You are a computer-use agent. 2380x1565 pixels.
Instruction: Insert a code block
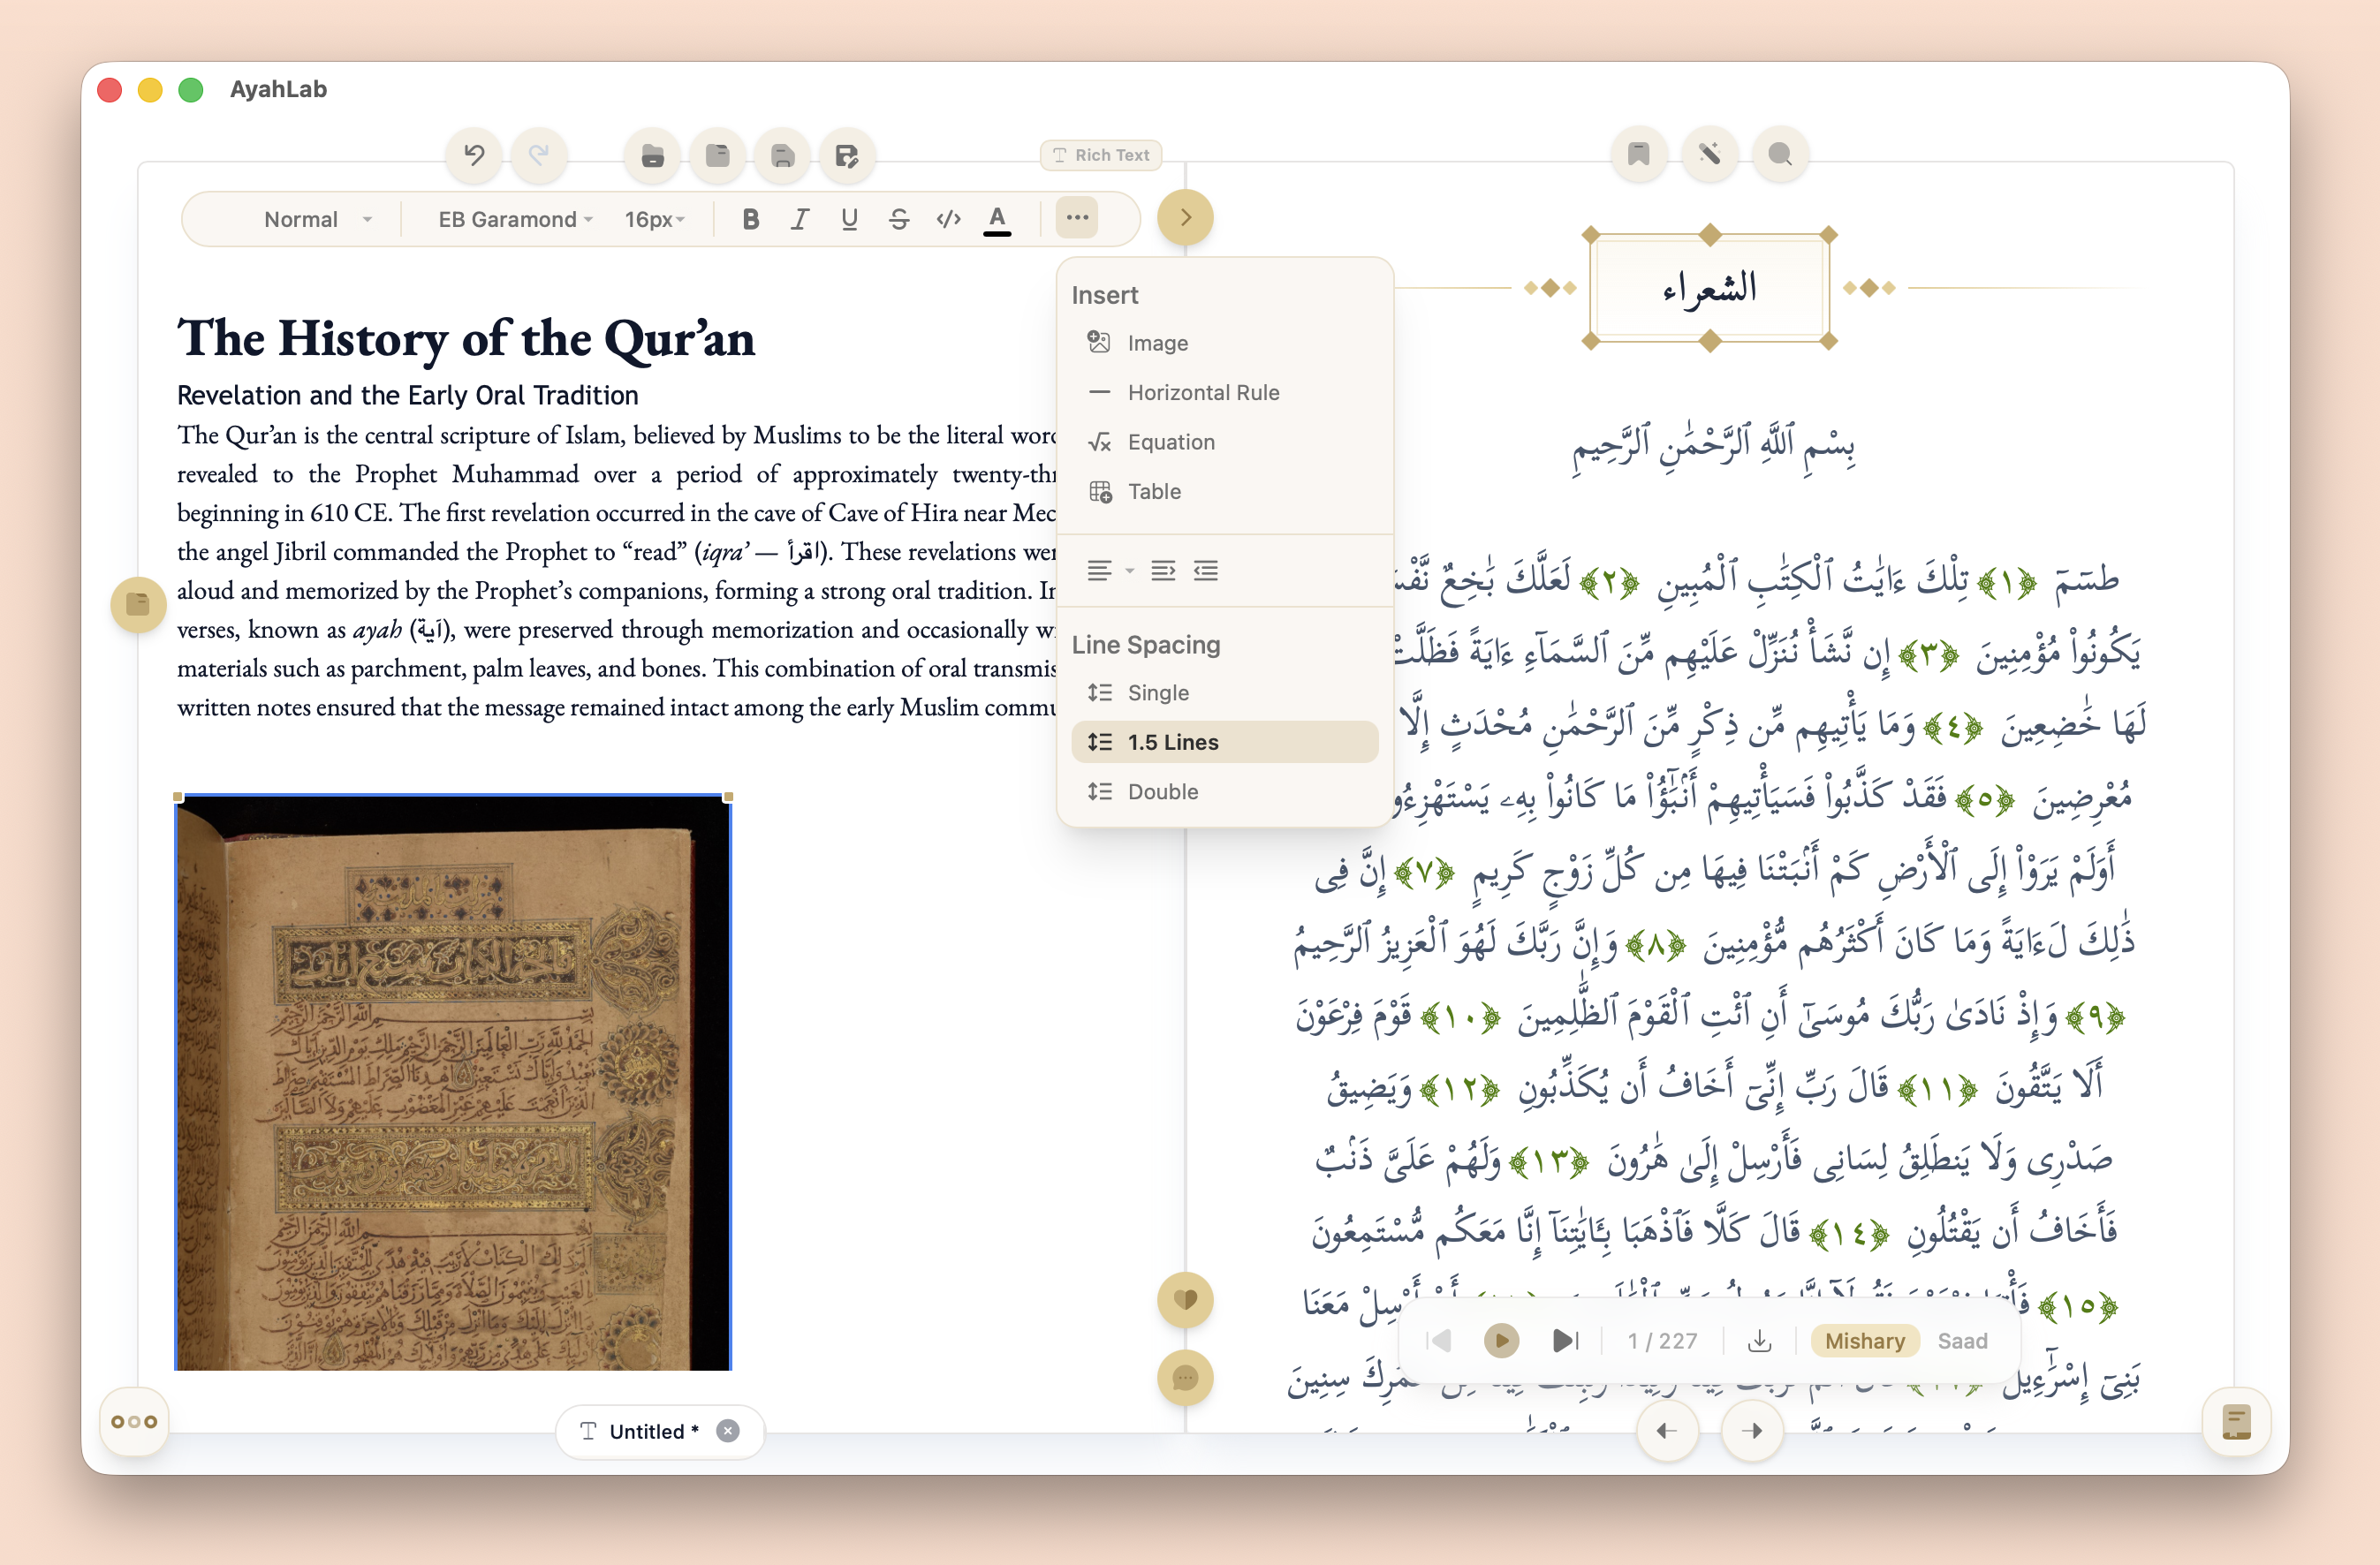(x=947, y=218)
